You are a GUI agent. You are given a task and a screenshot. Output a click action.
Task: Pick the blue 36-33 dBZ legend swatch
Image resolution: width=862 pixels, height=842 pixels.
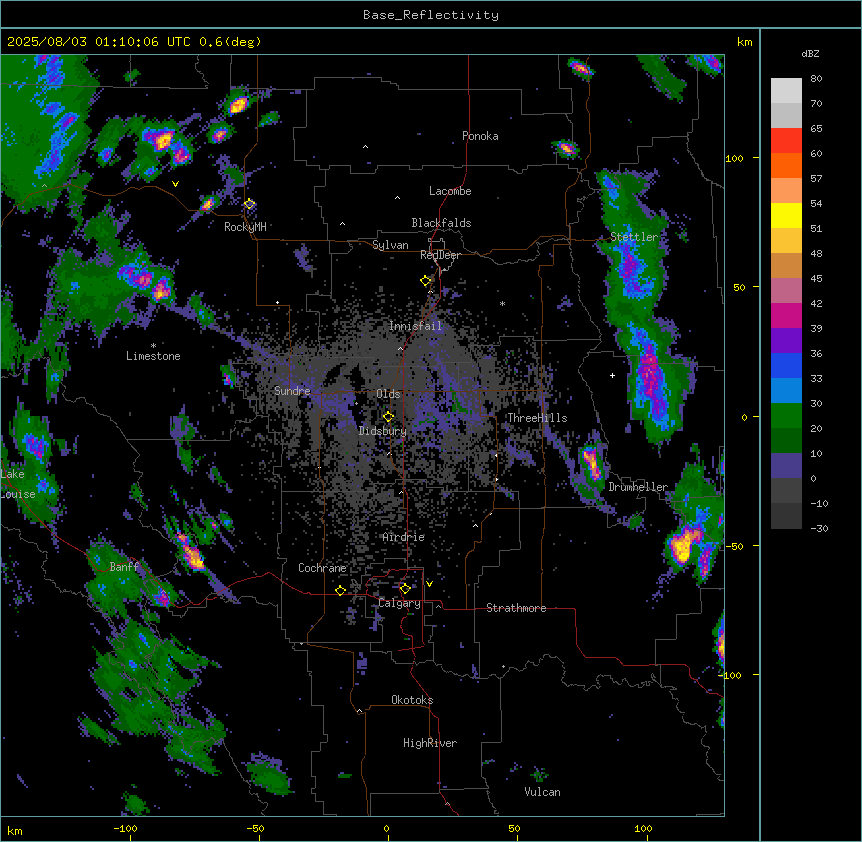point(786,366)
